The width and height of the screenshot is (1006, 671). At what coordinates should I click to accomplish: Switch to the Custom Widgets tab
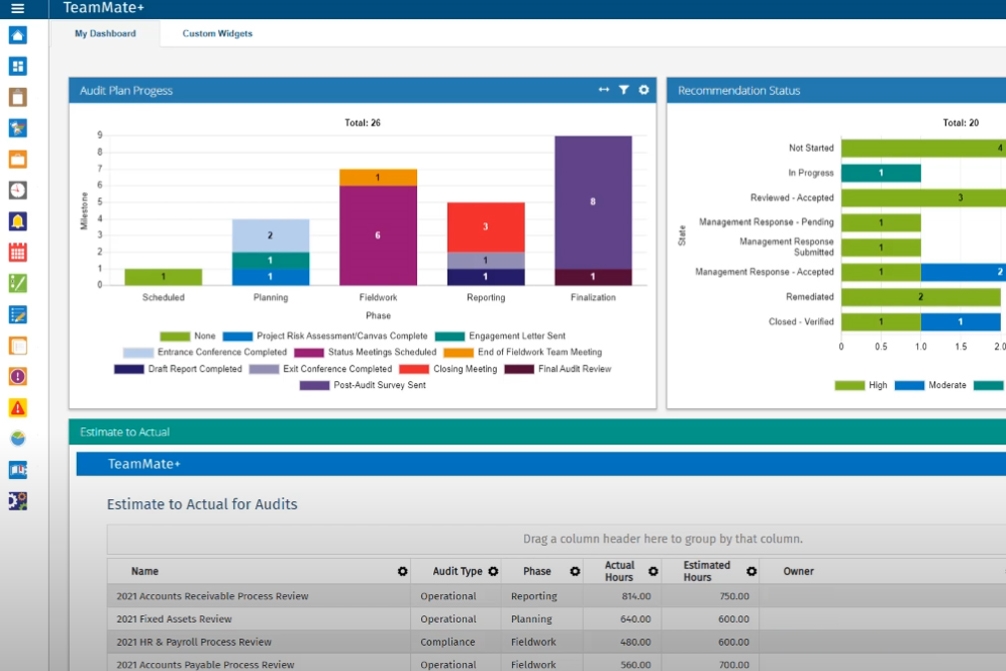pos(217,33)
